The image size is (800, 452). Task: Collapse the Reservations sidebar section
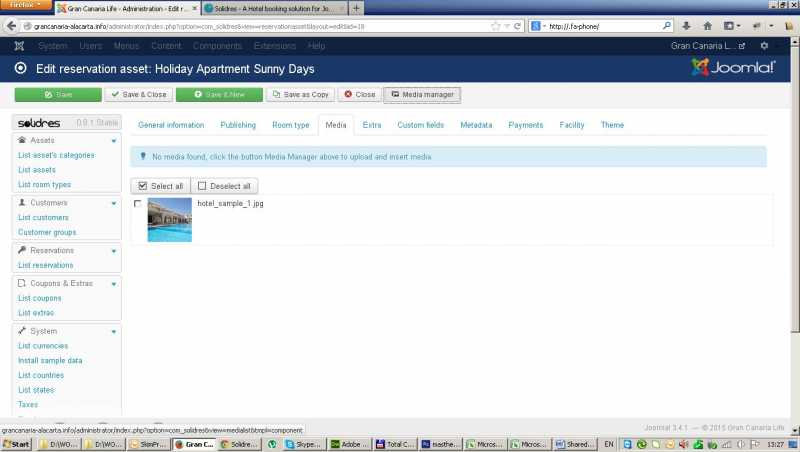tap(114, 250)
